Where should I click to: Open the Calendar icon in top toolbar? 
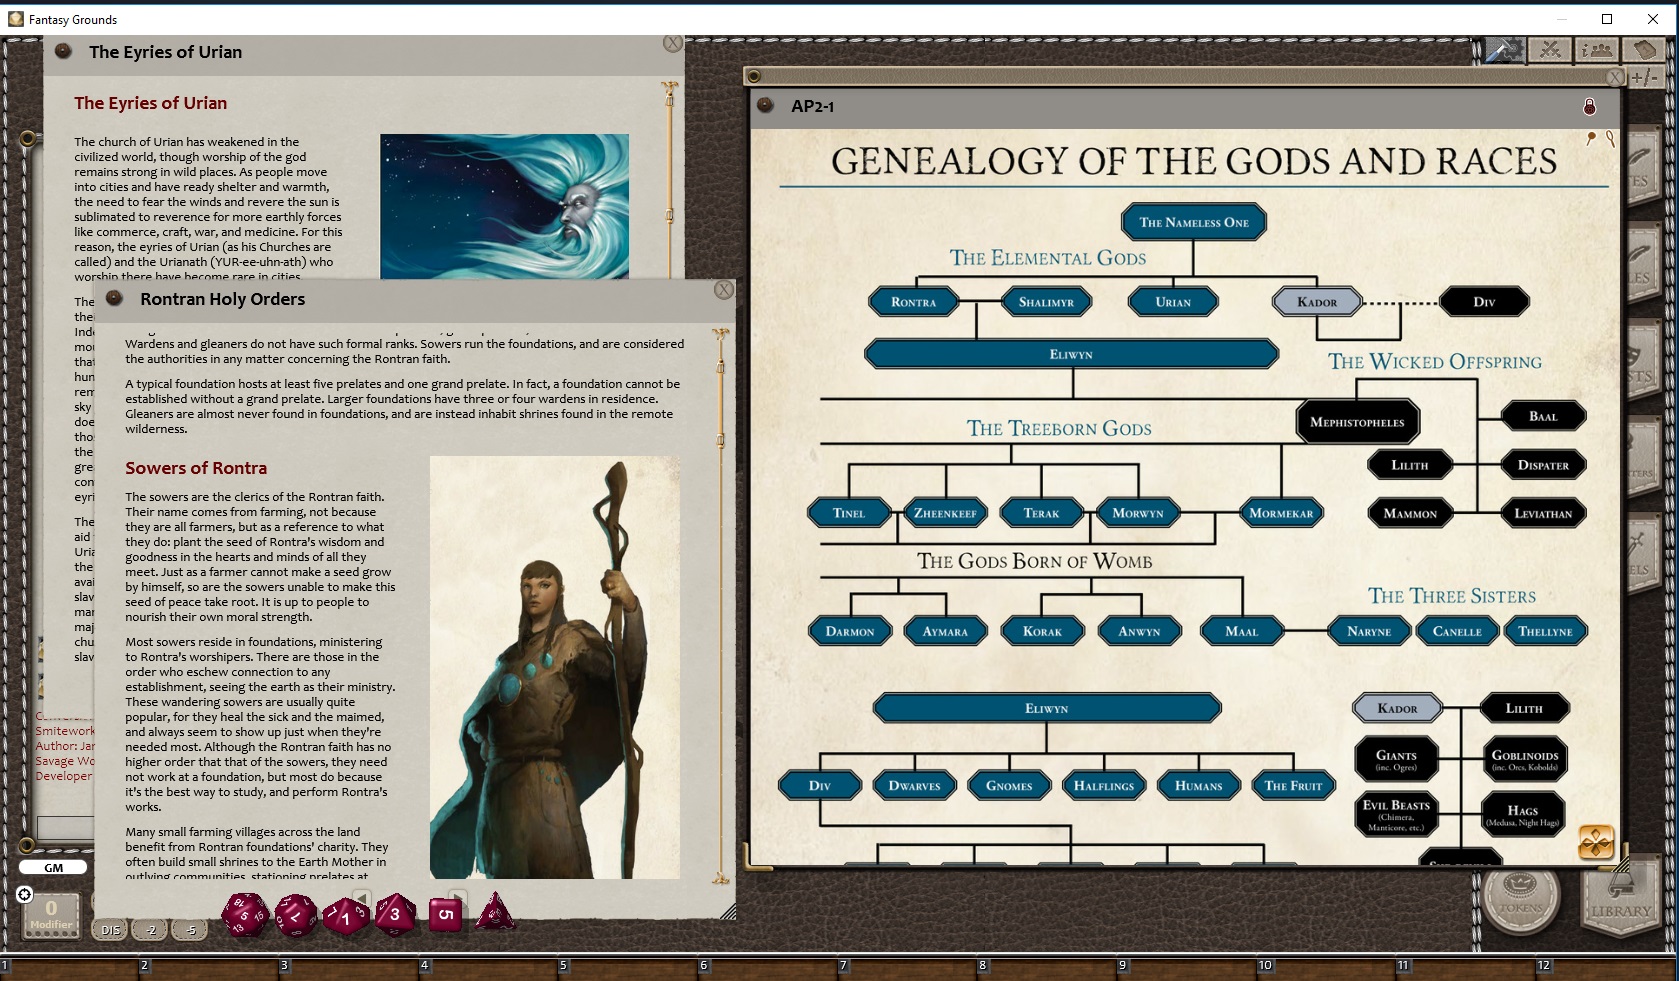point(1644,50)
